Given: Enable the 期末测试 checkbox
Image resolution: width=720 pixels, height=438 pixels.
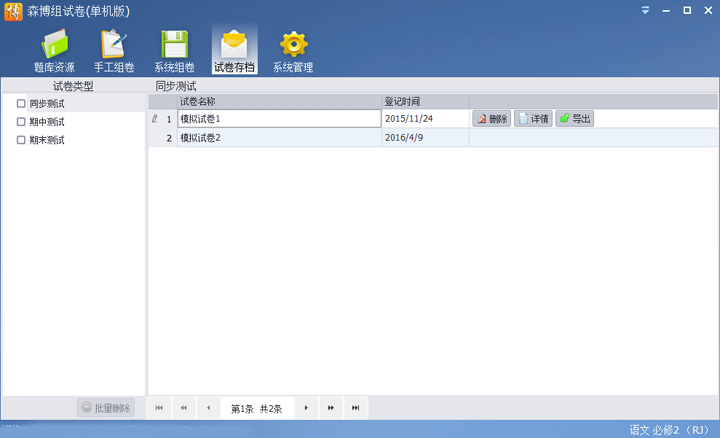Looking at the screenshot, I should click(x=21, y=140).
